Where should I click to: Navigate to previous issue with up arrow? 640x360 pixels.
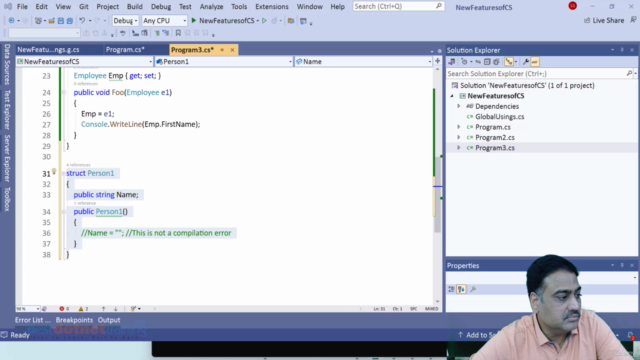tap(104, 309)
